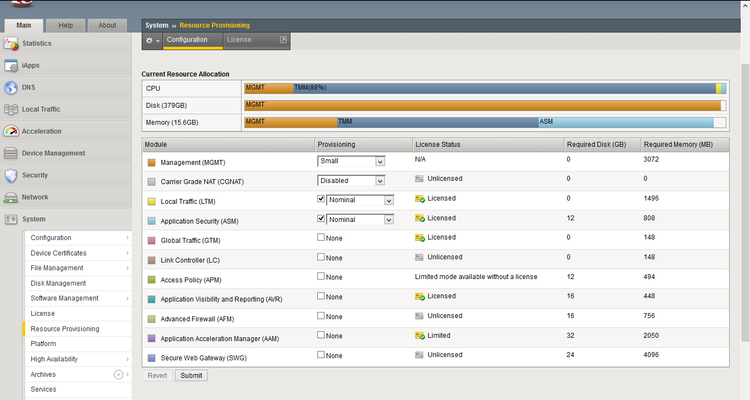Switch to the Help tab
Screen dimensions: 750x400
tap(66, 25)
